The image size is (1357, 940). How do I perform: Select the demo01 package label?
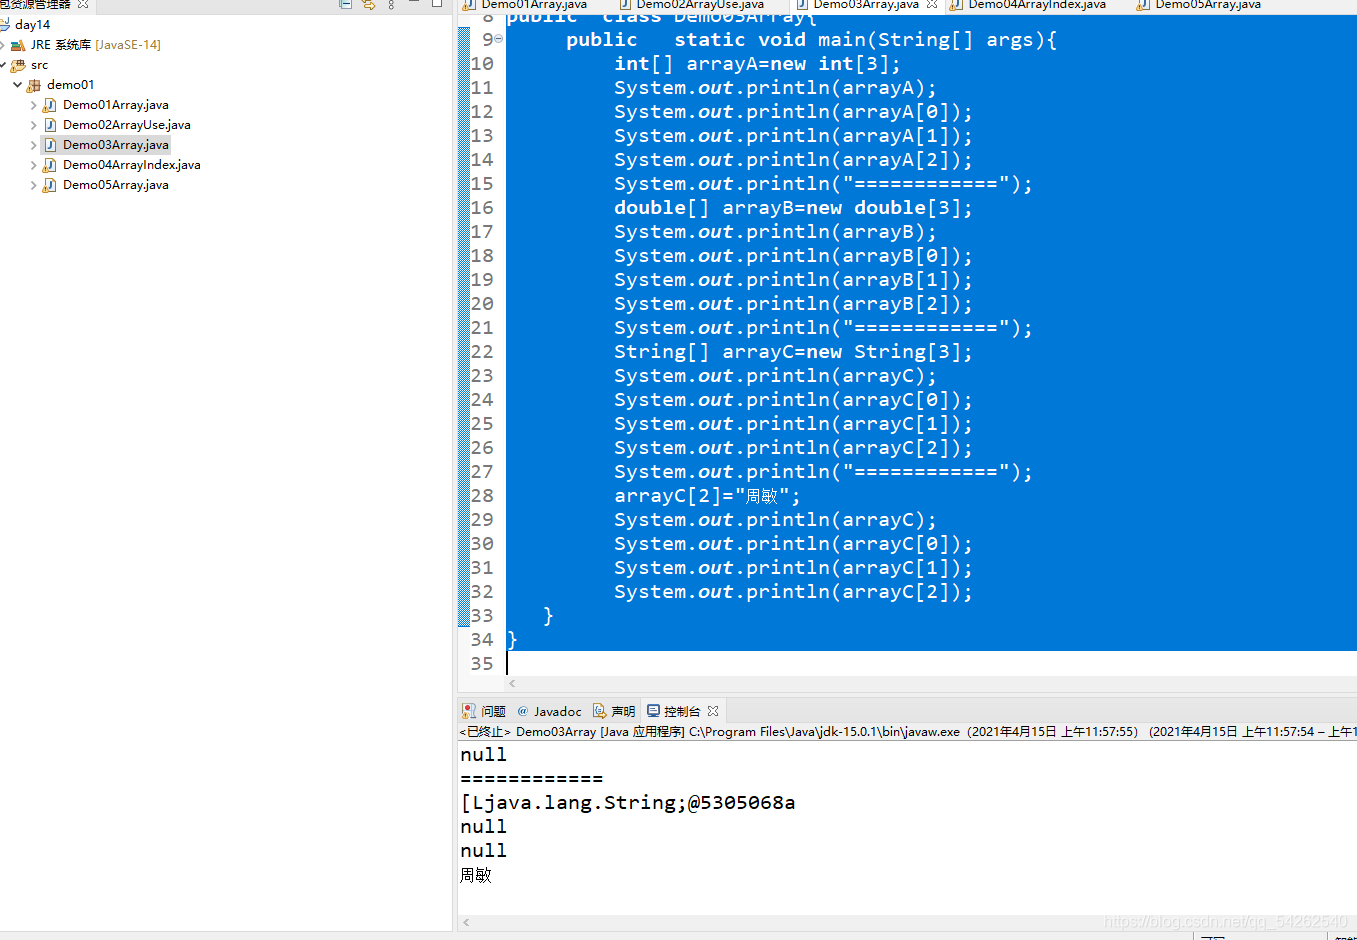pos(71,85)
